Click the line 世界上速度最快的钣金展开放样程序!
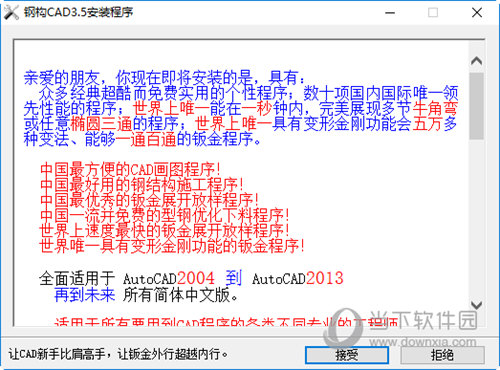Viewport: 500px width, 370px height. 164,230
